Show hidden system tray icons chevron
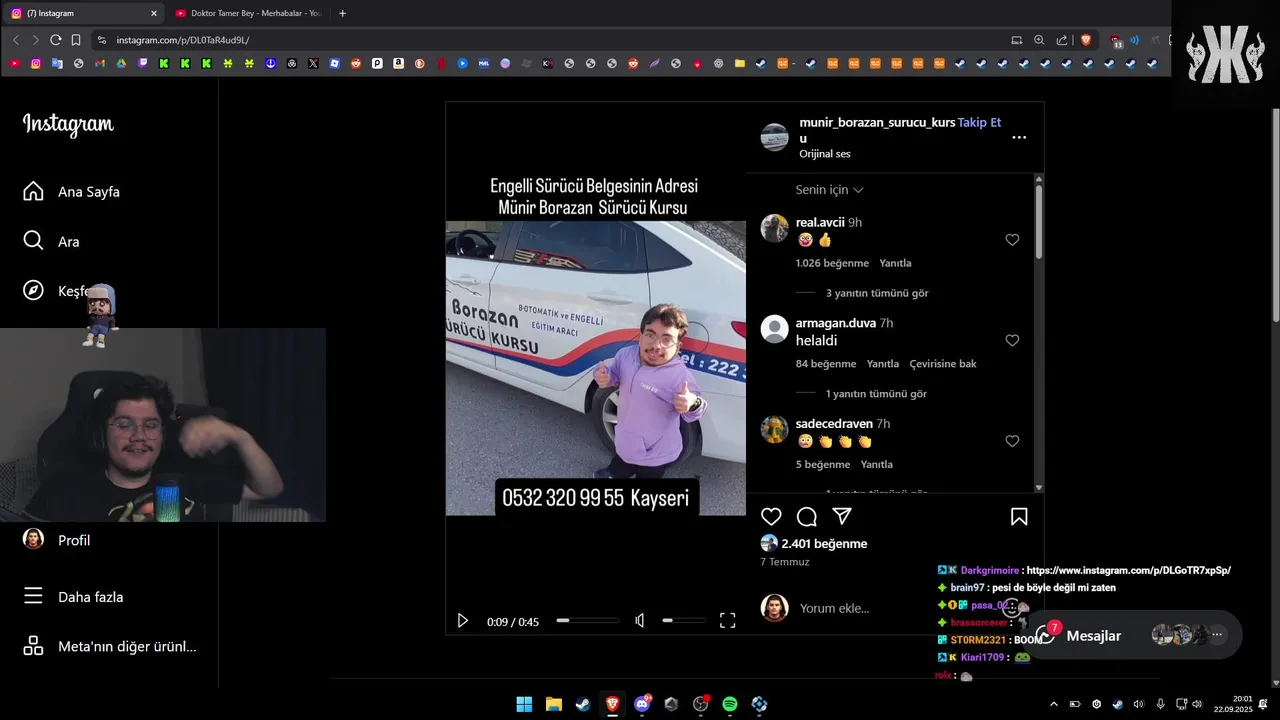Viewport: 1280px width, 720px height. point(1053,704)
